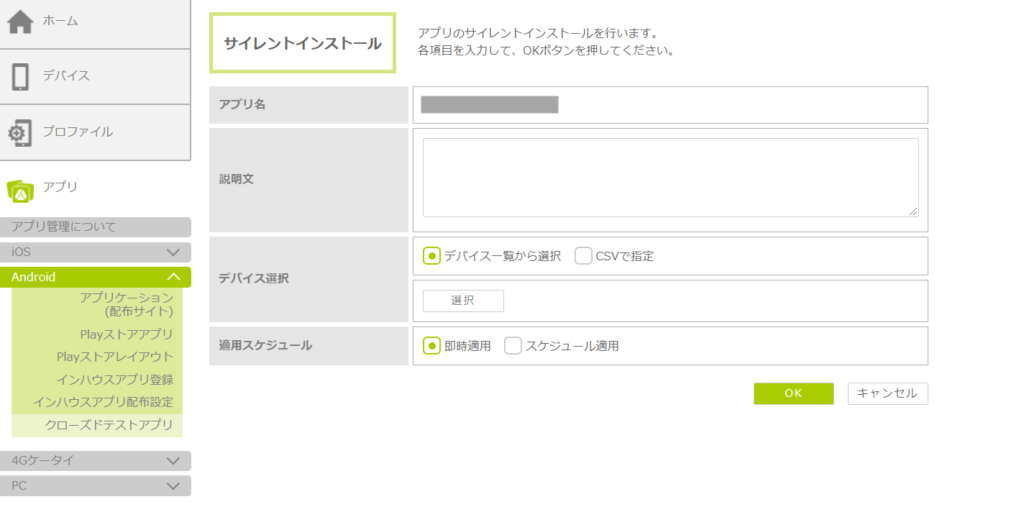The height and width of the screenshot is (507, 1024).
Task: Choose the スケジュール適用 option
Action: tap(514, 346)
